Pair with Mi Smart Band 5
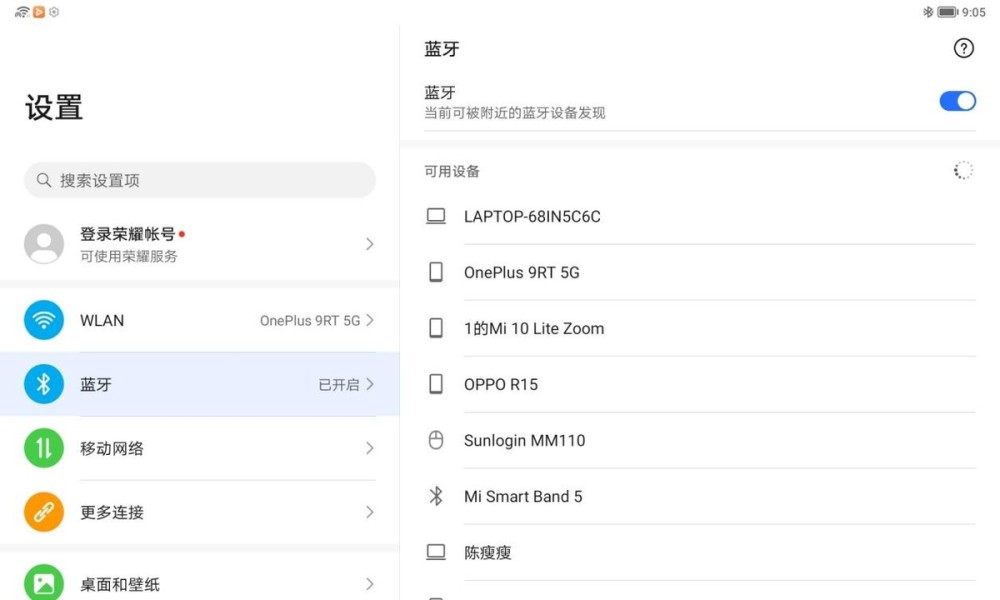The image size is (1000, 600). (700, 496)
